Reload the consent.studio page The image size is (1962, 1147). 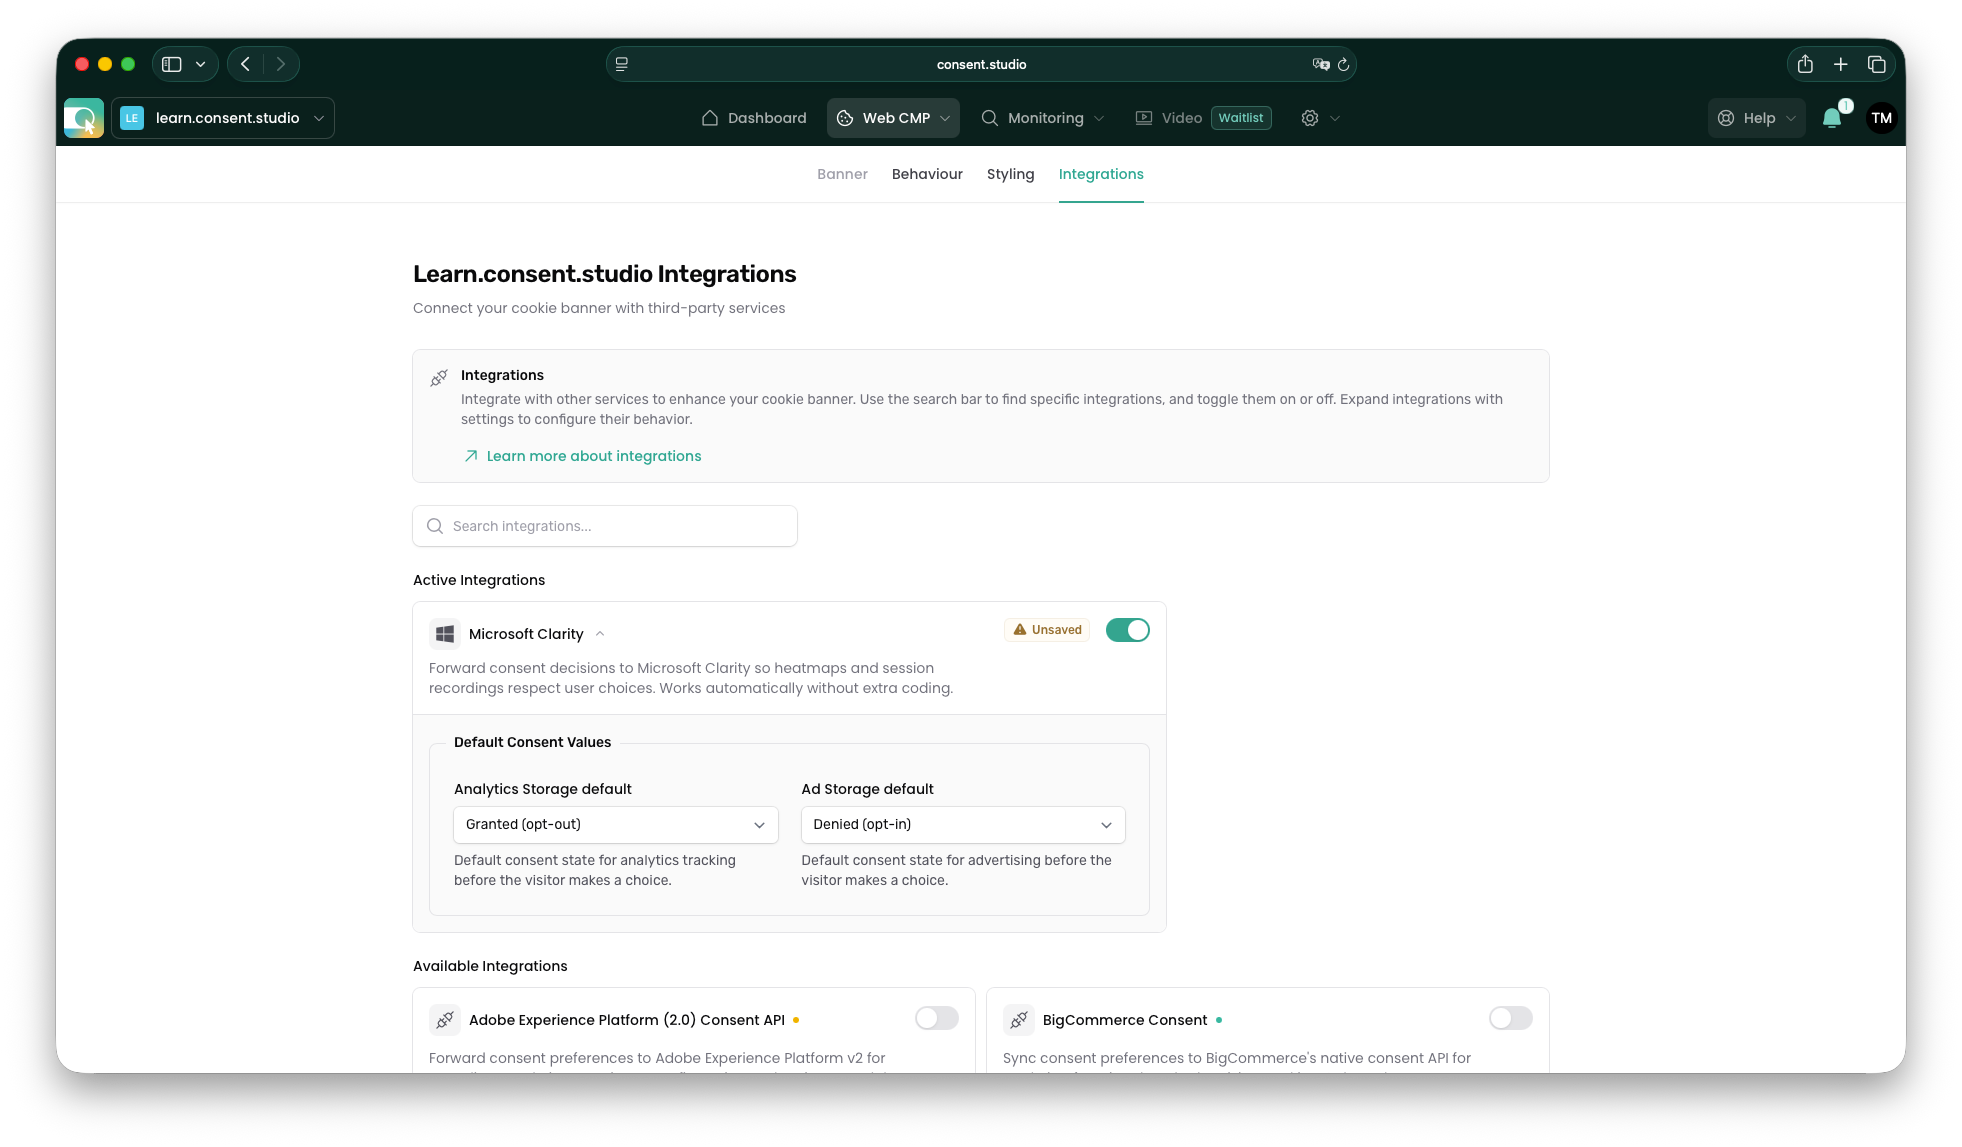click(x=1344, y=64)
